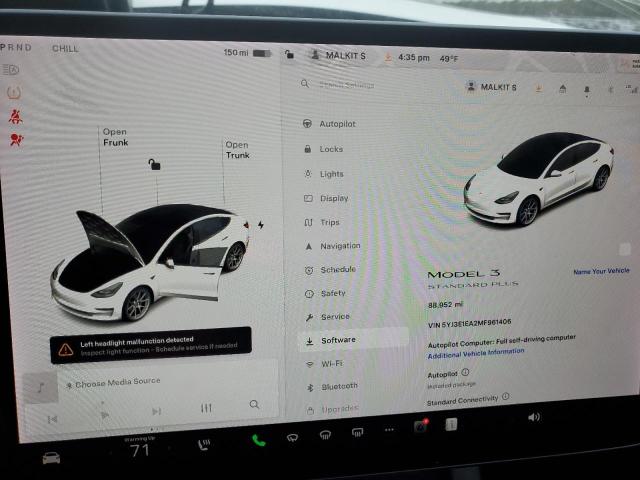Open Navigation settings
The image size is (640, 480).
tap(333, 246)
